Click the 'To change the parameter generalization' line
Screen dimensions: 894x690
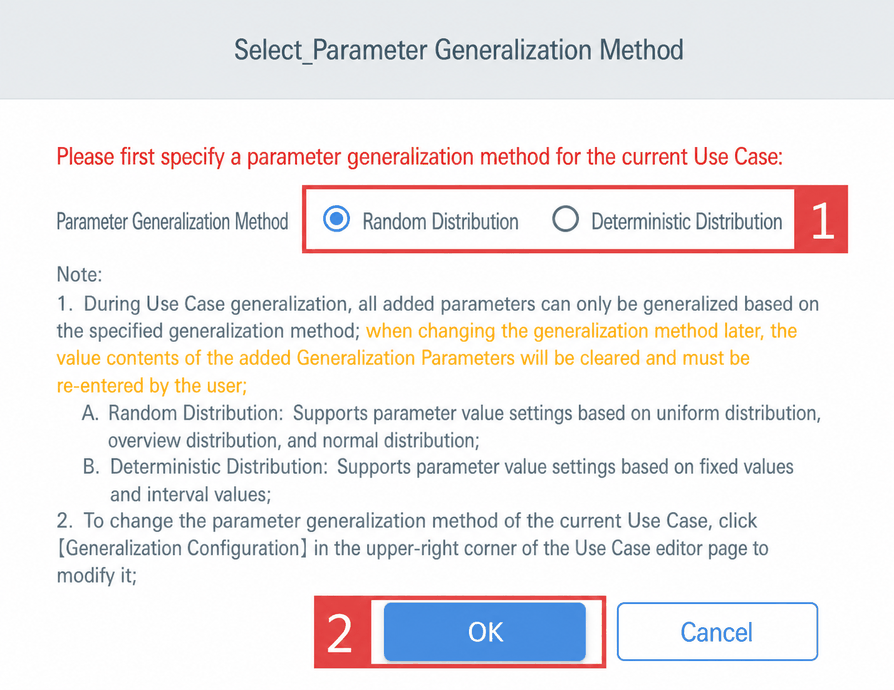pos(407,521)
